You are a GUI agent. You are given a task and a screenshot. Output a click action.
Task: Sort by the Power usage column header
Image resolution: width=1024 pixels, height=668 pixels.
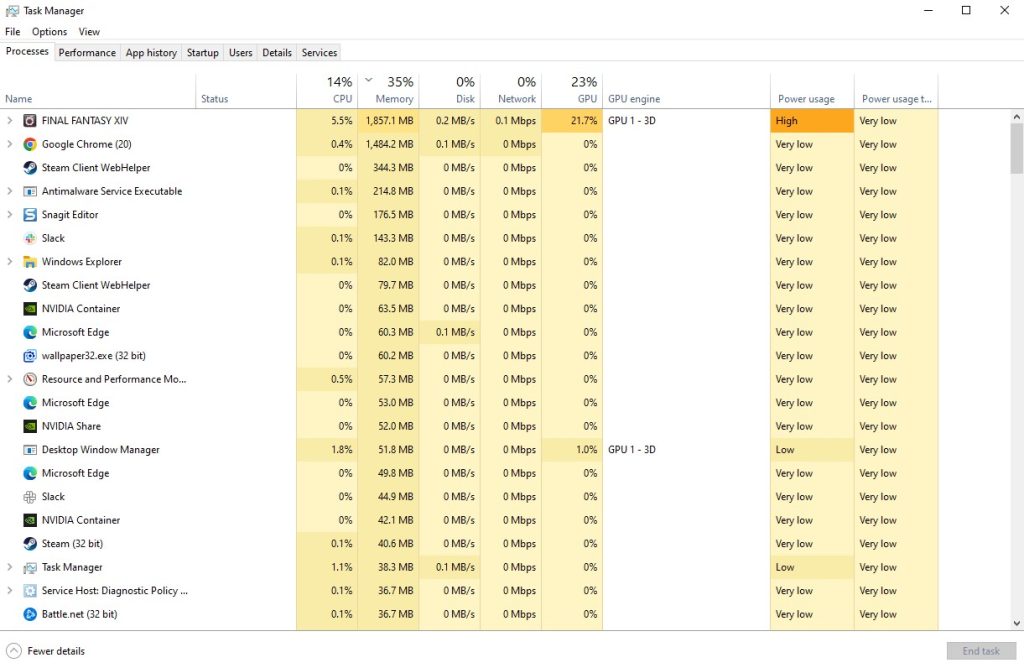(812, 91)
